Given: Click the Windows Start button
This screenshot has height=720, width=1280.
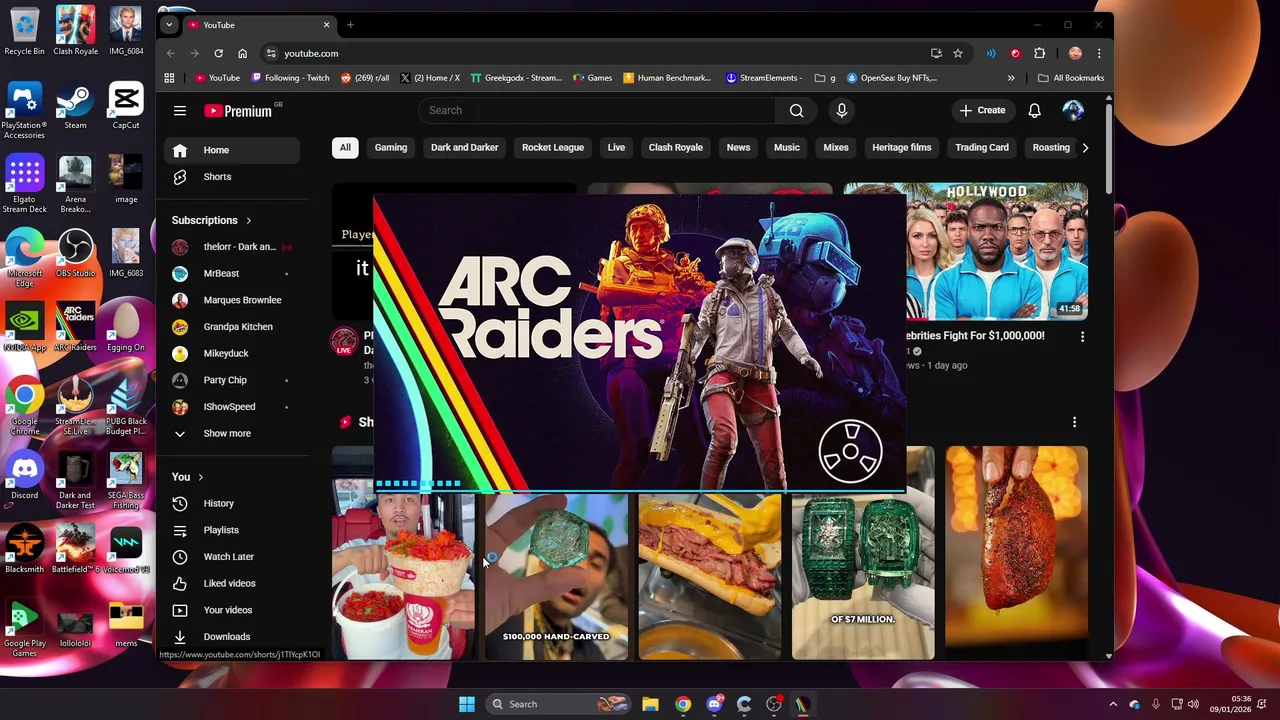Looking at the screenshot, I should pos(466,704).
